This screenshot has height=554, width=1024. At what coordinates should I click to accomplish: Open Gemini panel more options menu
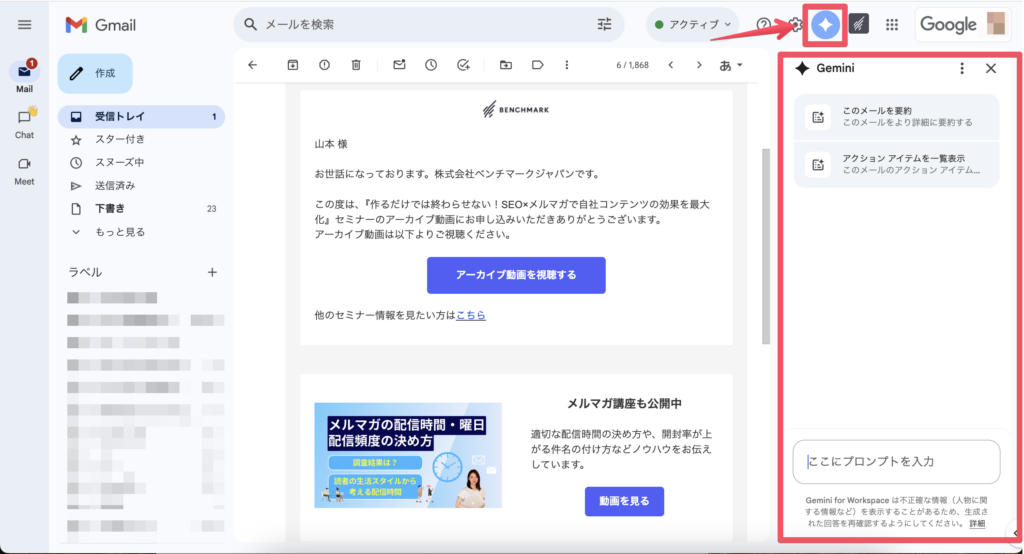pos(962,68)
